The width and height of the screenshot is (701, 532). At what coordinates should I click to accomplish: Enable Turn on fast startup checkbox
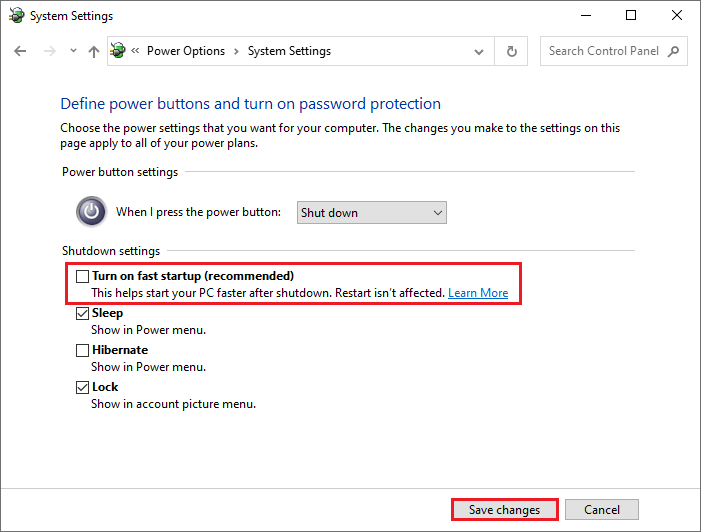(x=82, y=276)
